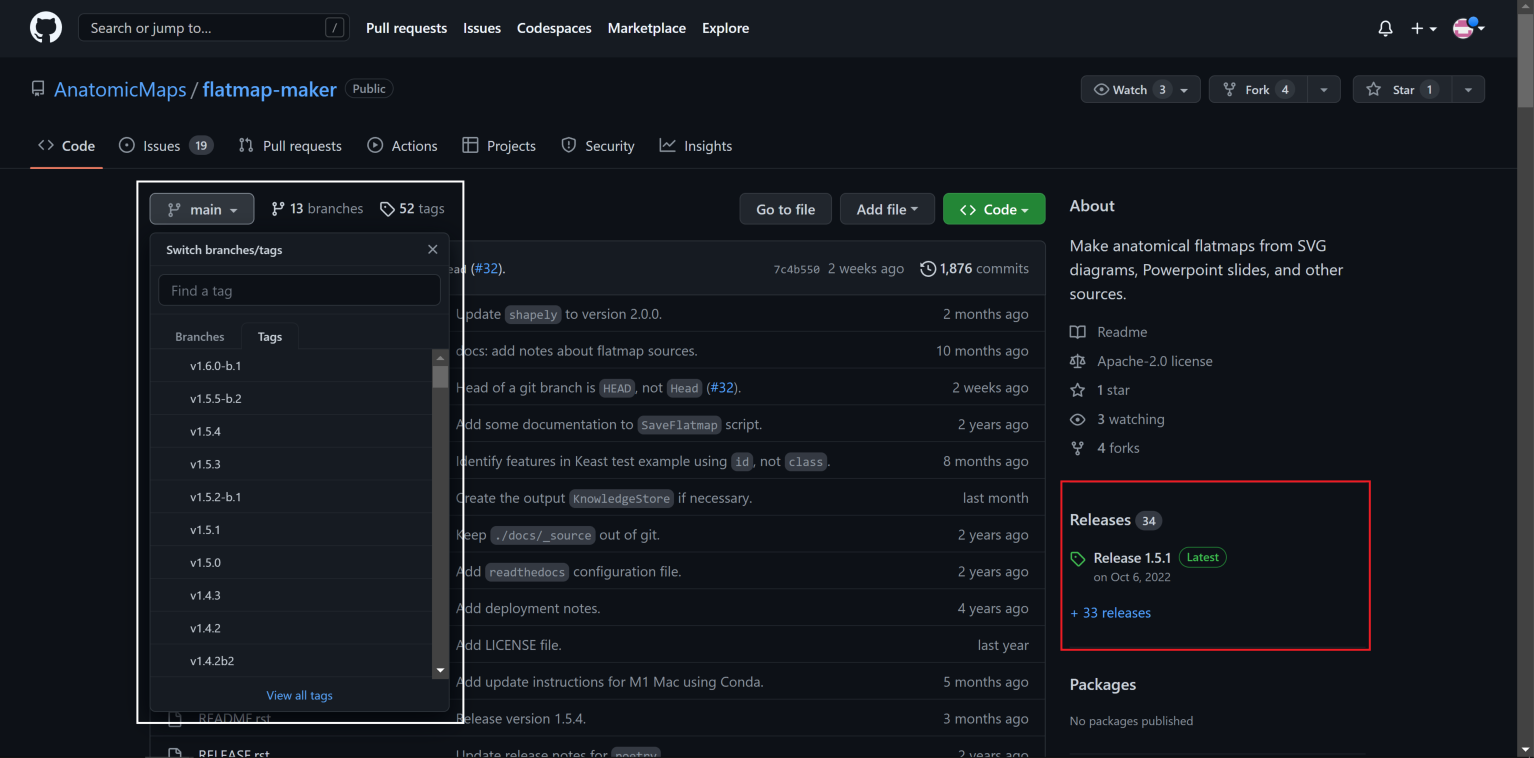1534x758 pixels.
Task: Switch to the Branches tab in popup
Action: click(200, 337)
